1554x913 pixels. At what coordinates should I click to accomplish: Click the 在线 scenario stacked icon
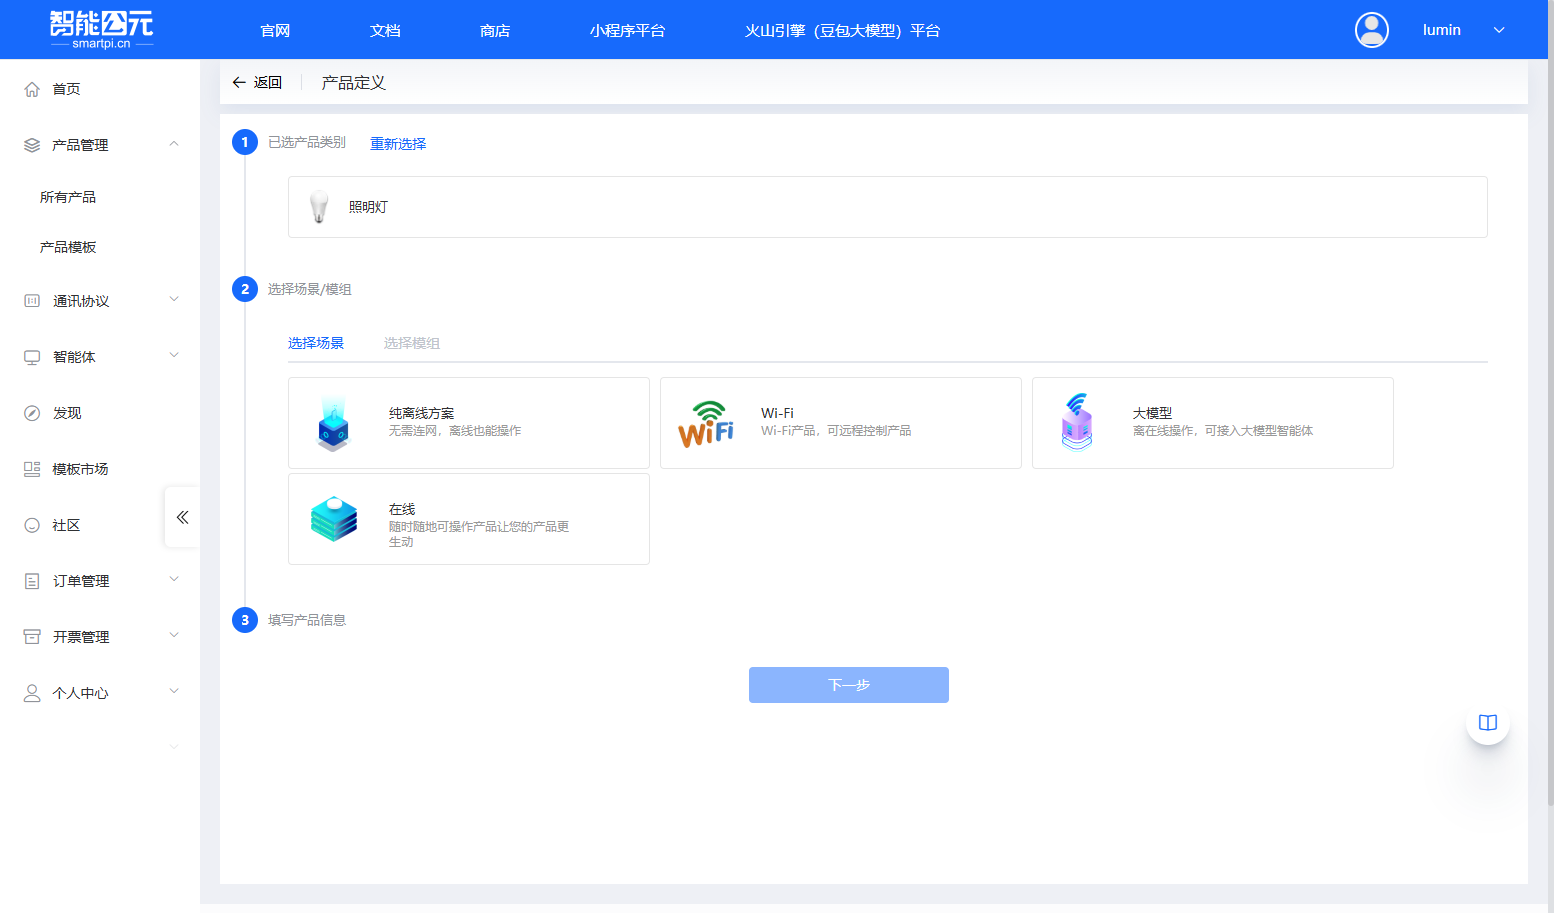click(334, 519)
